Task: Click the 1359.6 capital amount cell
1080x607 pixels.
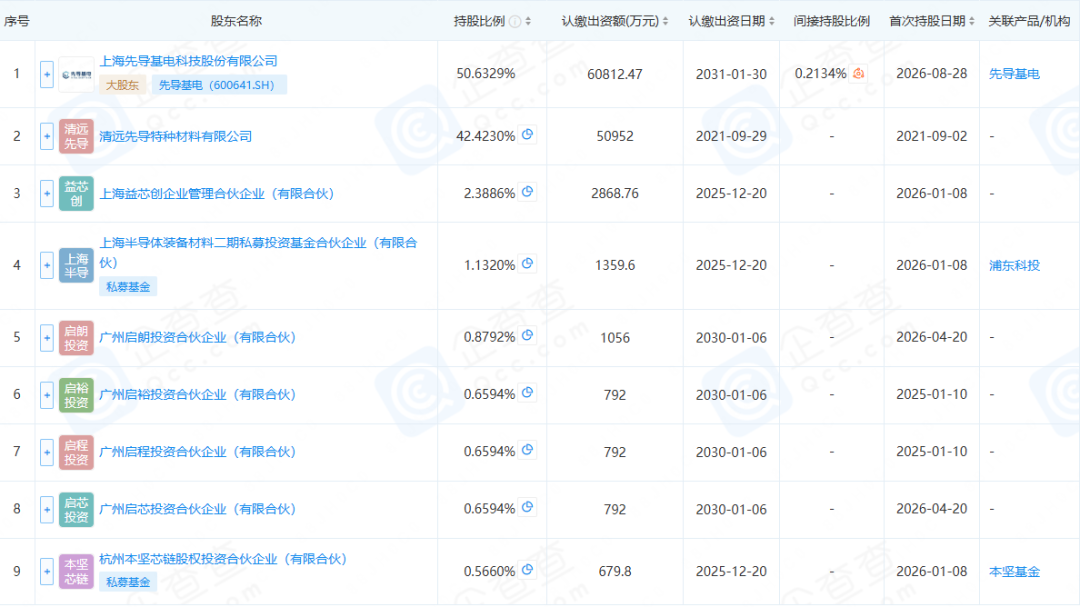Action: [615, 265]
